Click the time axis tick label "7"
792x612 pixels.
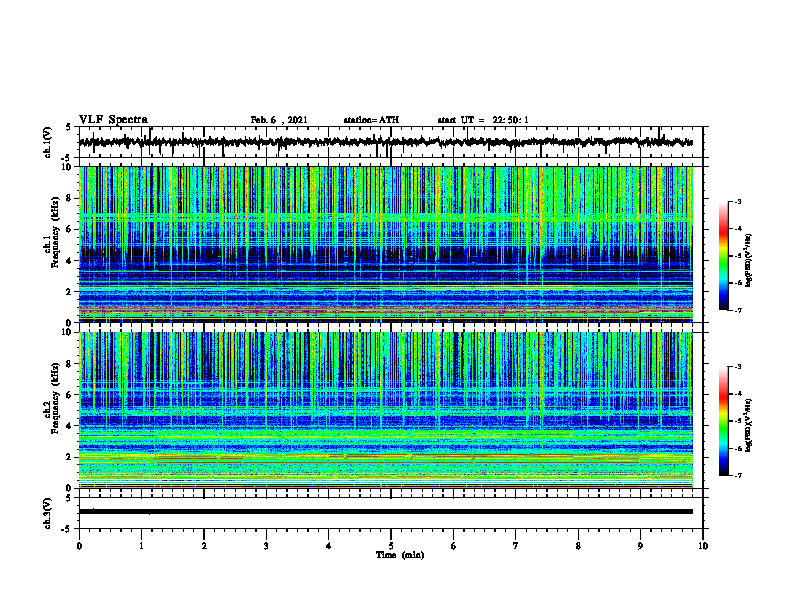coord(516,546)
